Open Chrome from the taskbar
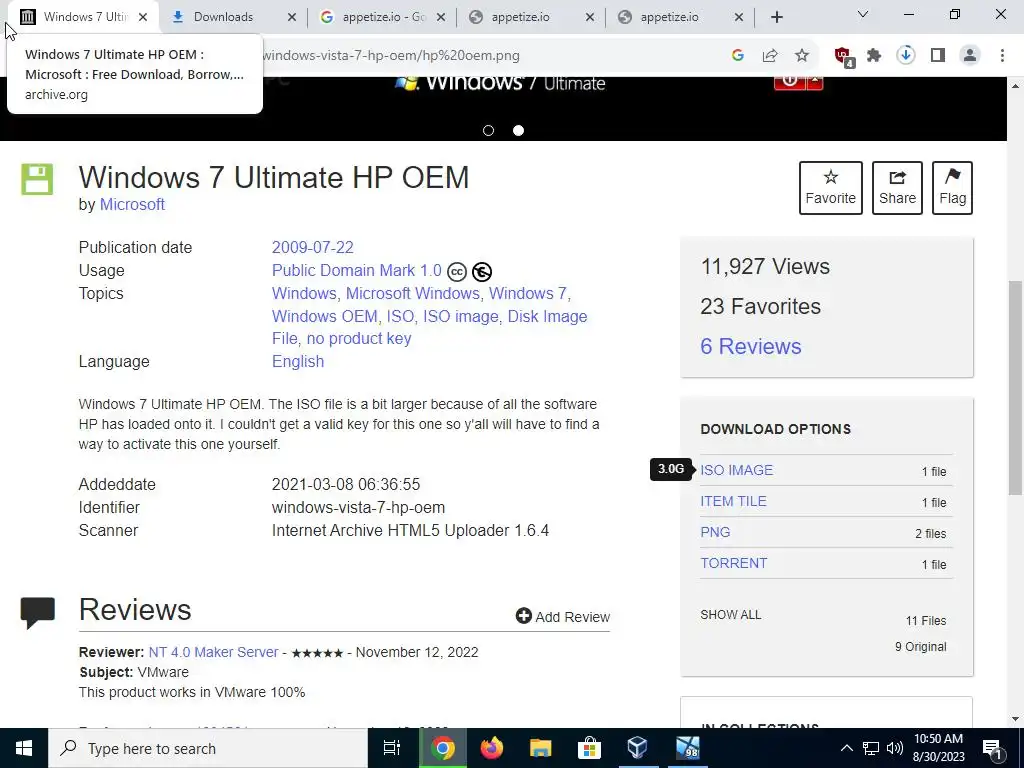 [x=442, y=748]
